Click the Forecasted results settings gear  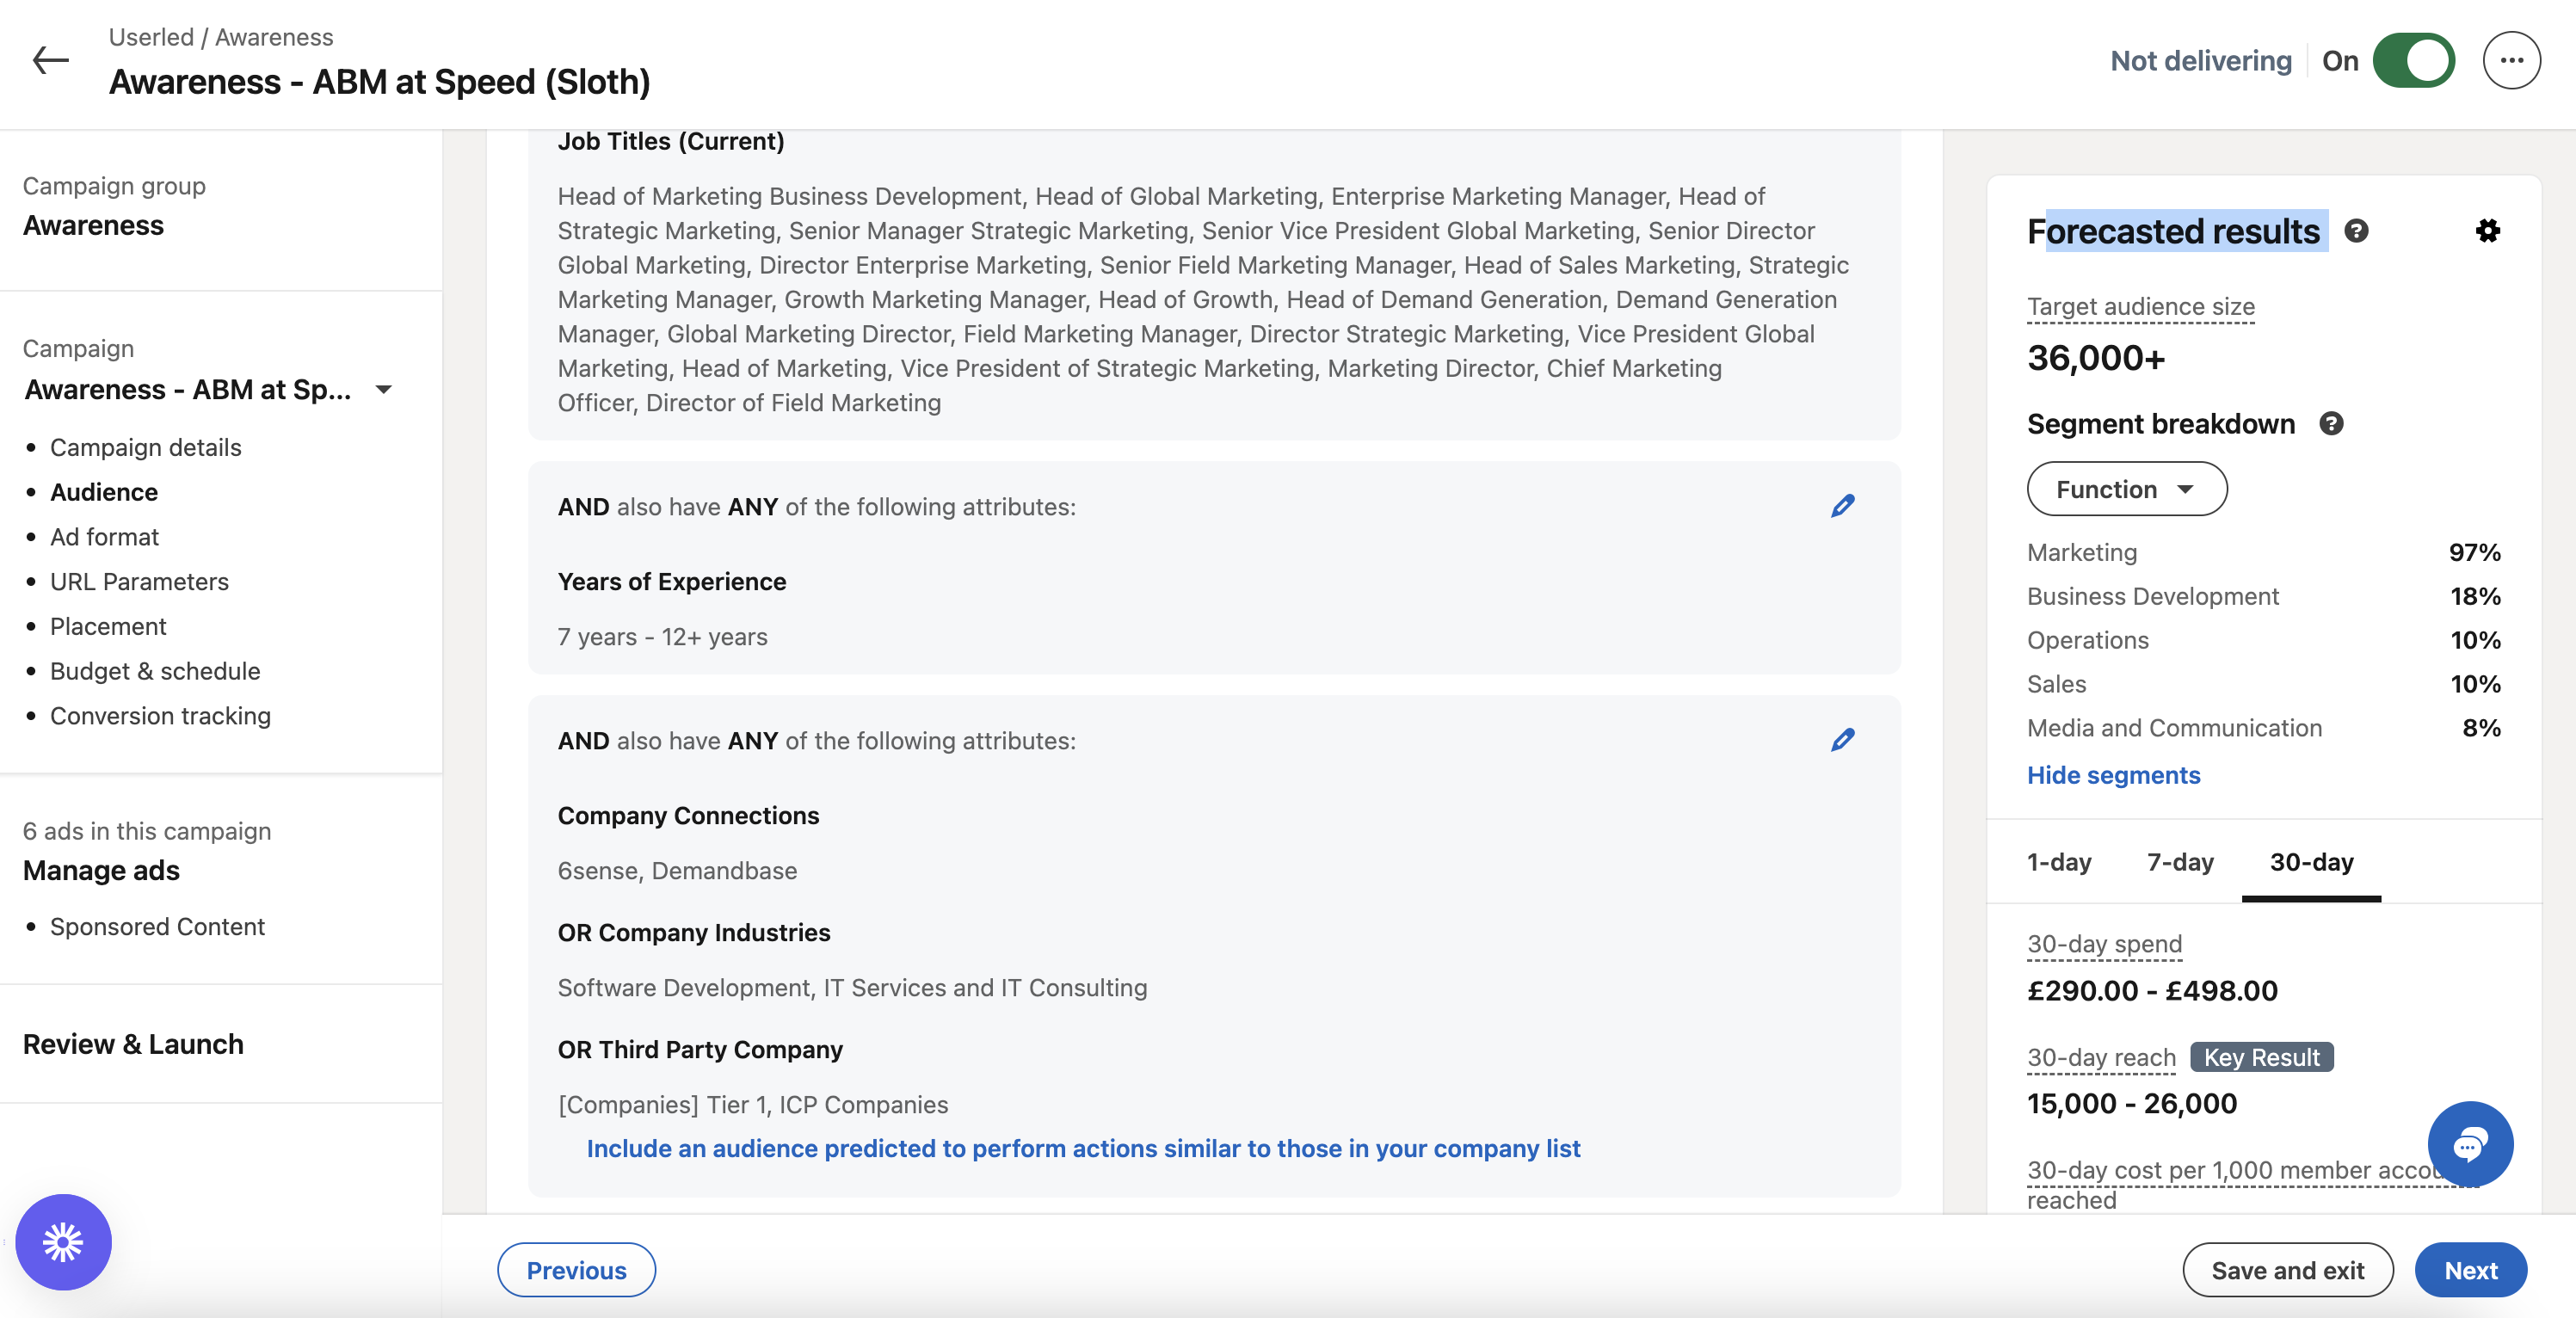click(x=2487, y=231)
